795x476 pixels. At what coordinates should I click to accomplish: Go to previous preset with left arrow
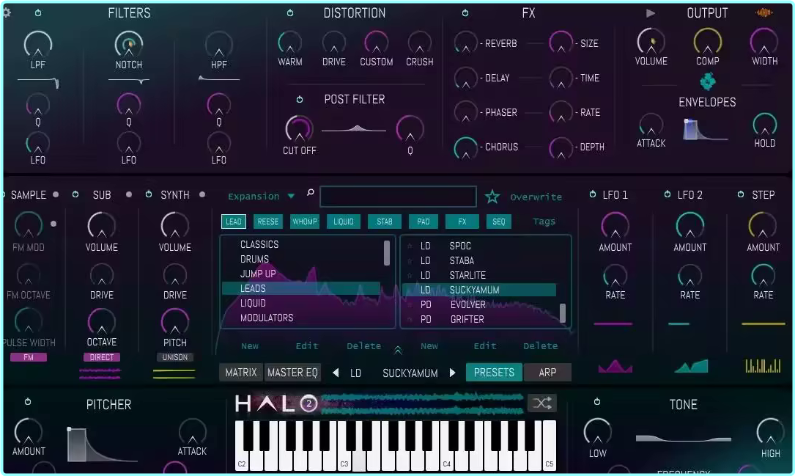click(336, 373)
